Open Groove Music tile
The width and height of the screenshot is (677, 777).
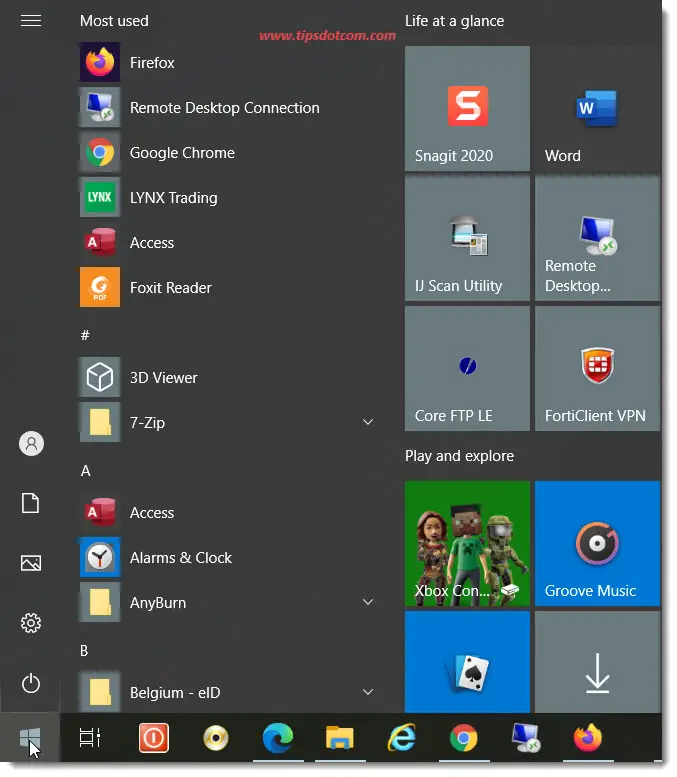pyautogui.click(x=597, y=543)
